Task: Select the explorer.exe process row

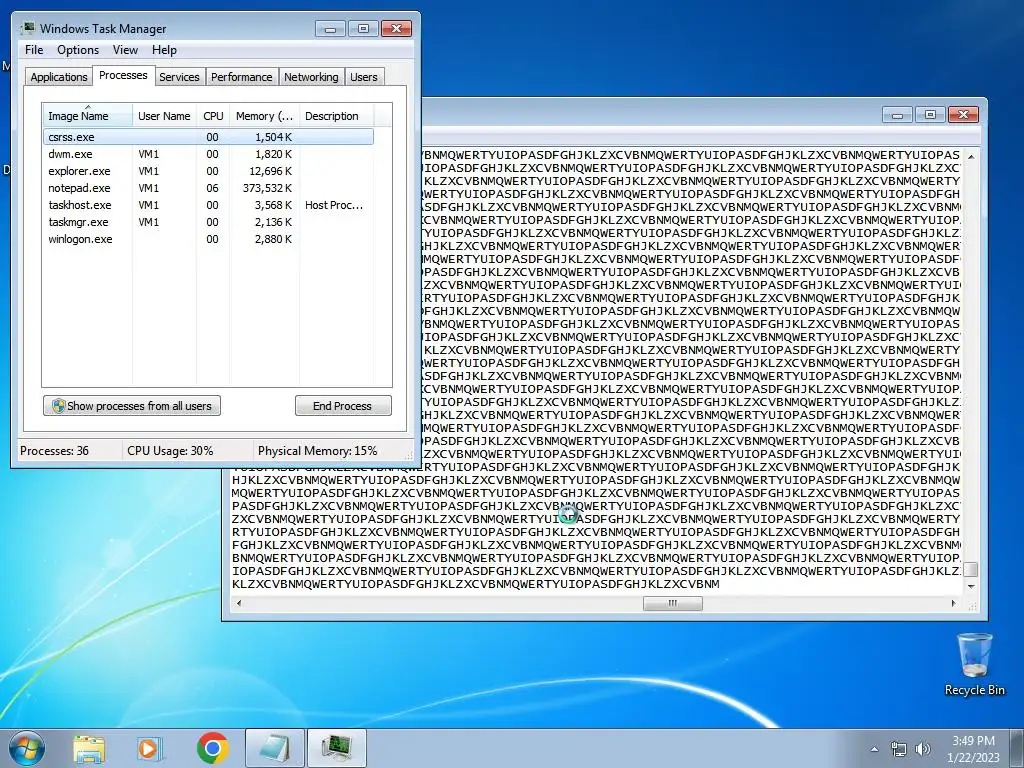Action: (x=208, y=171)
